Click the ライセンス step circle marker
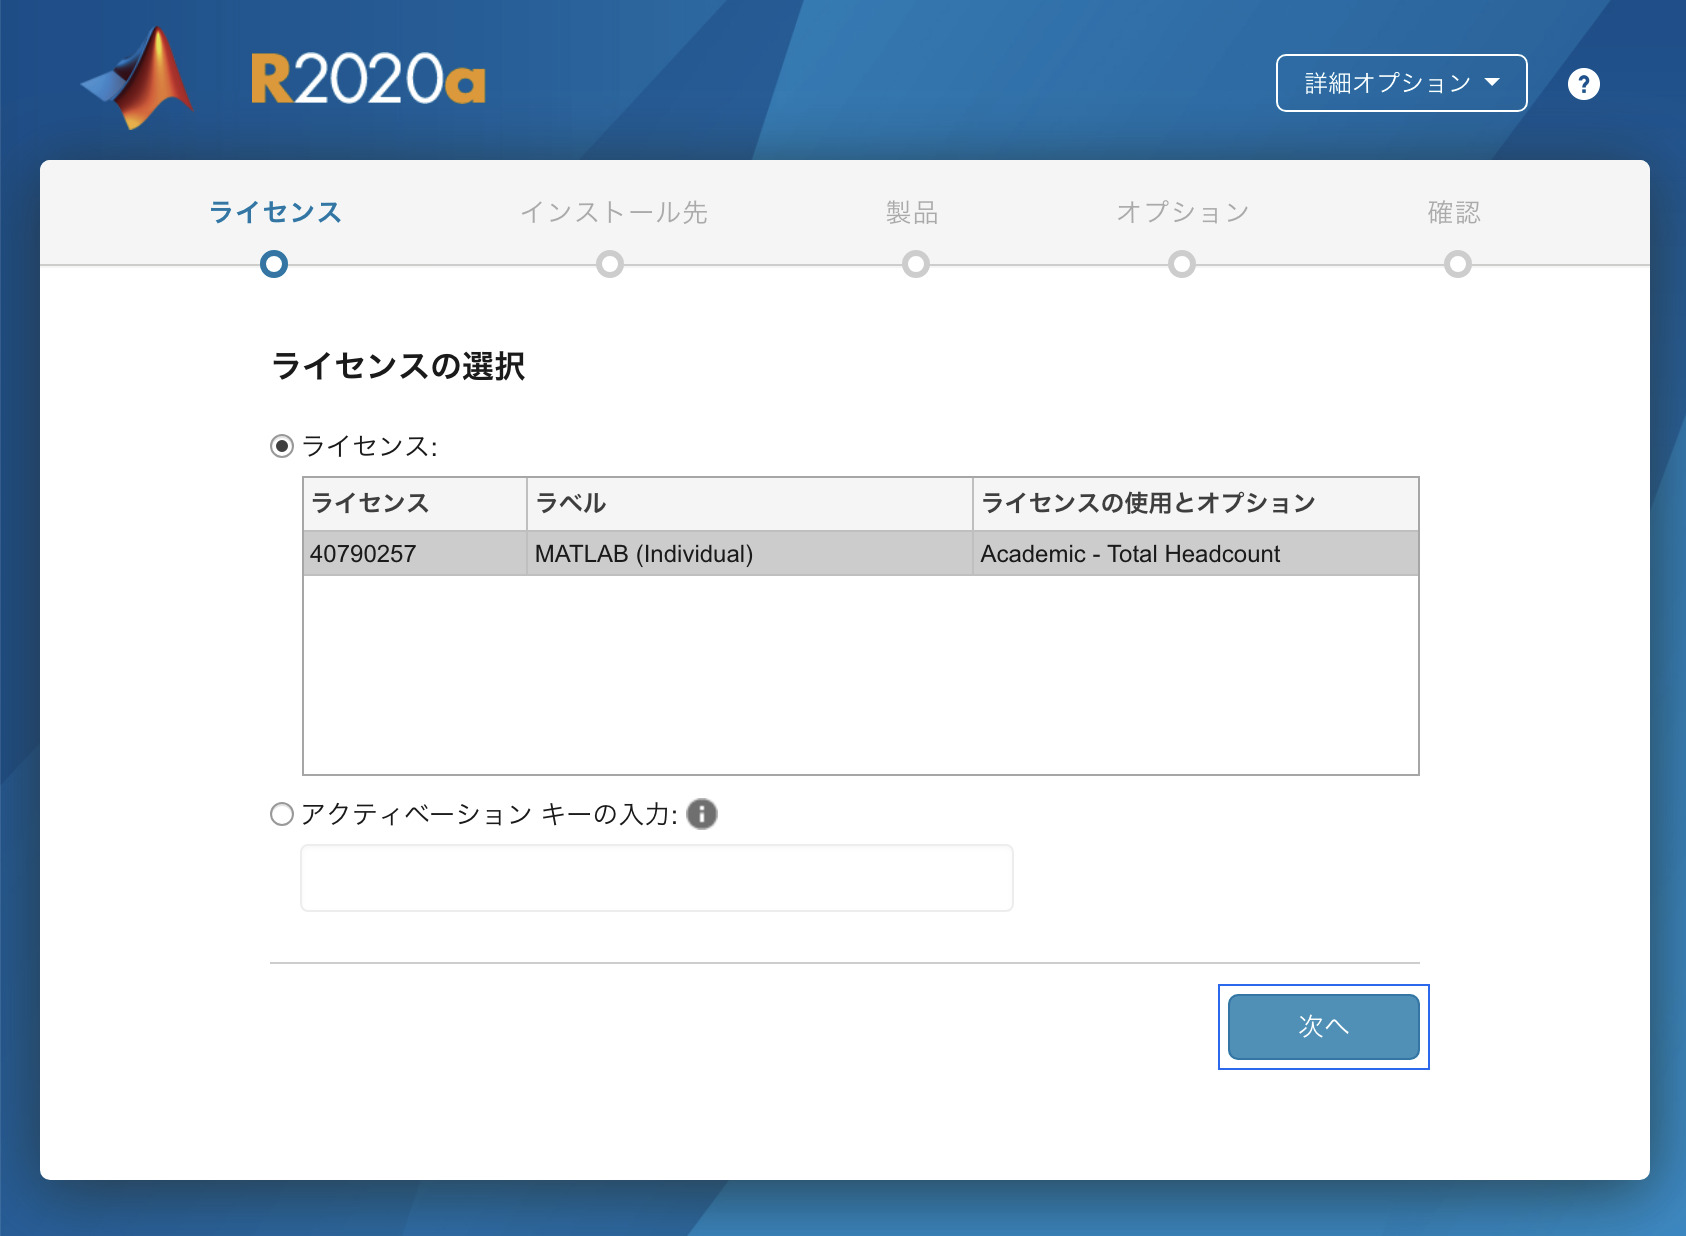Screen dimensions: 1686x1236 coord(274,264)
